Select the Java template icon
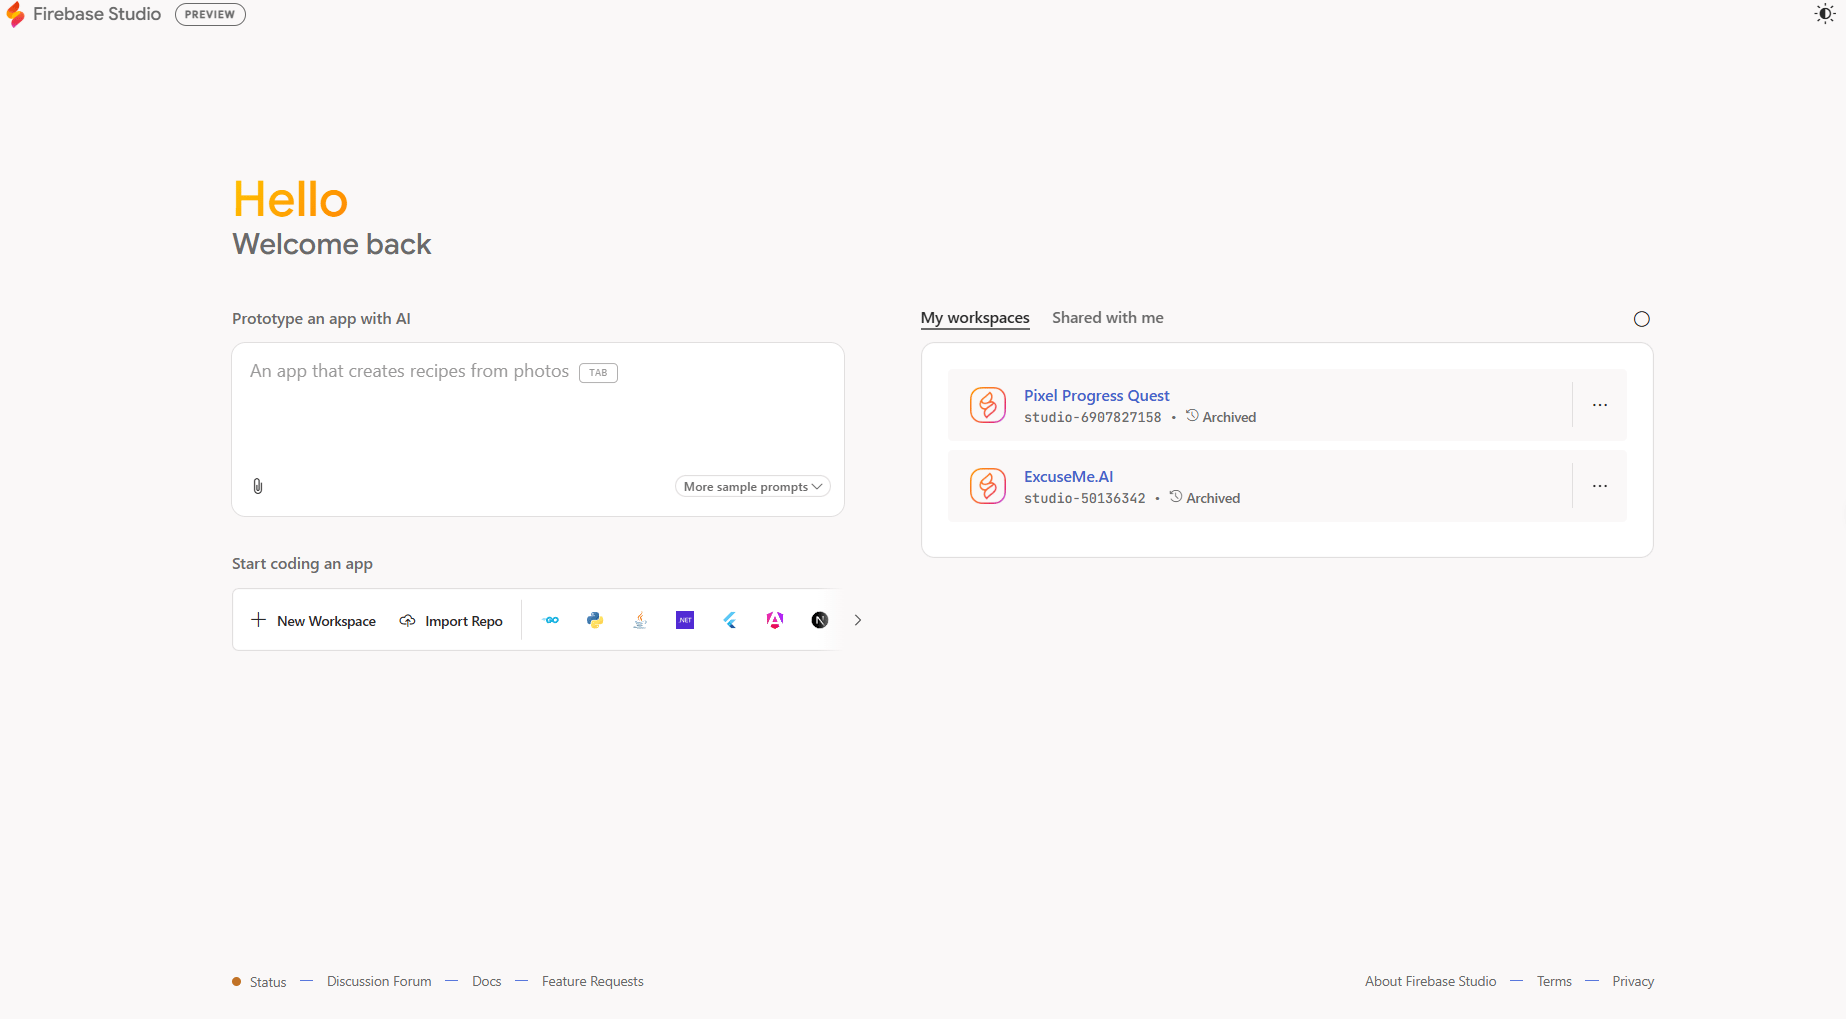1846x1019 pixels. [x=640, y=620]
